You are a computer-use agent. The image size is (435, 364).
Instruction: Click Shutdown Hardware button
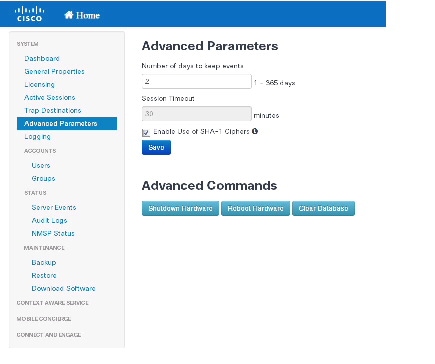[180, 208]
